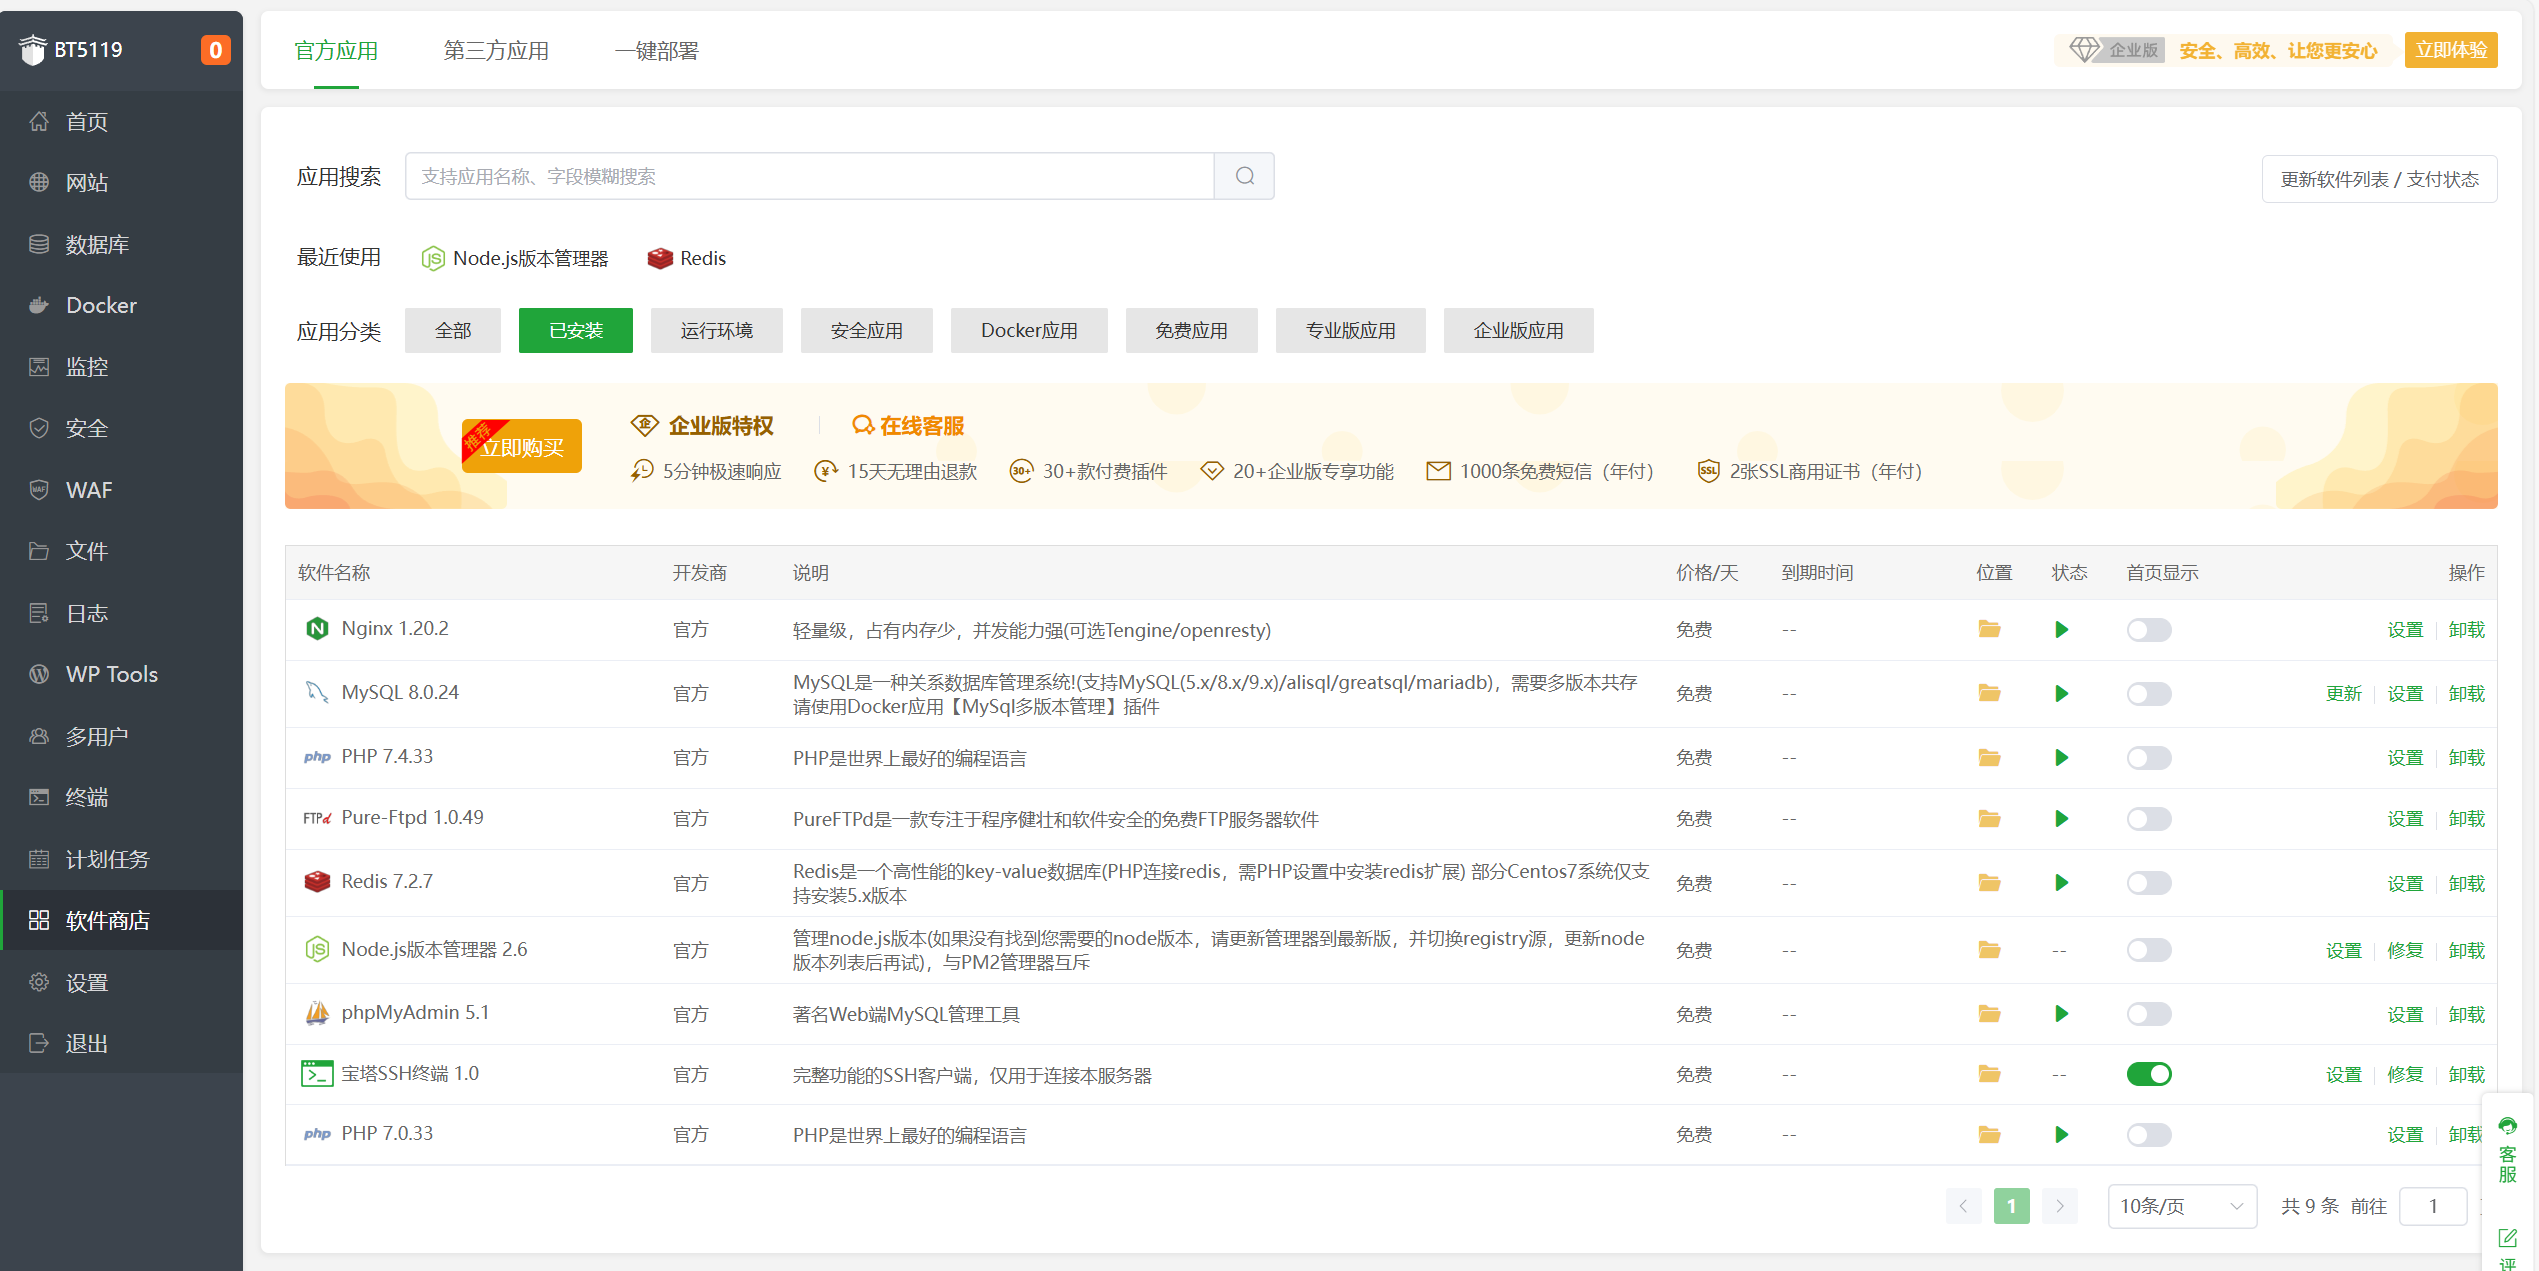Click 设置 link for Nginx 1.20.2
This screenshot has width=2539, height=1271.
[2405, 629]
